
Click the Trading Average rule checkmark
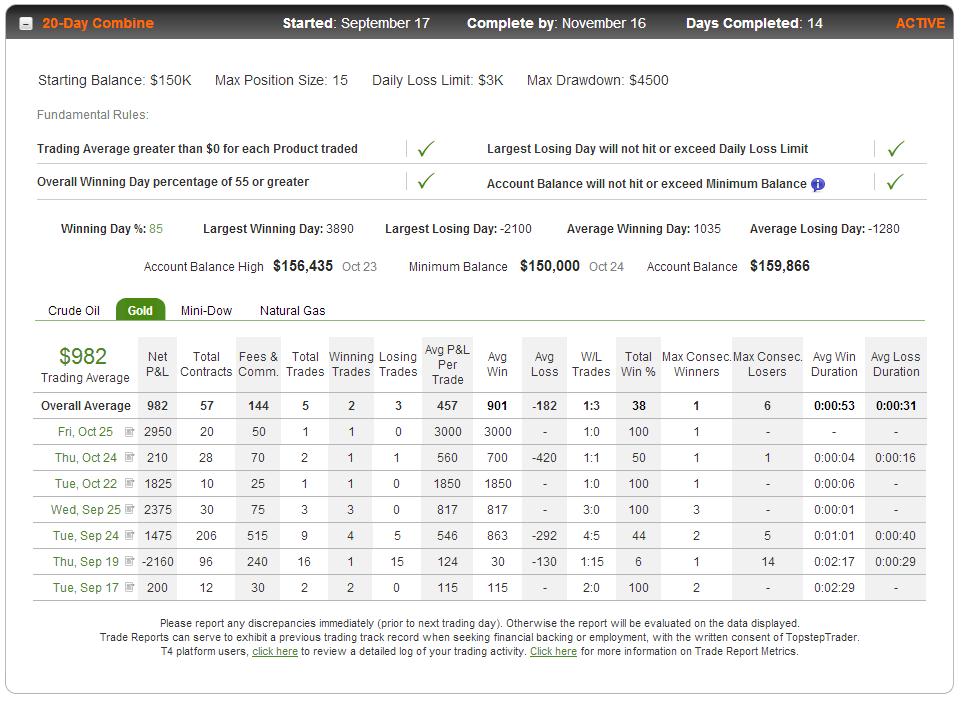point(426,148)
